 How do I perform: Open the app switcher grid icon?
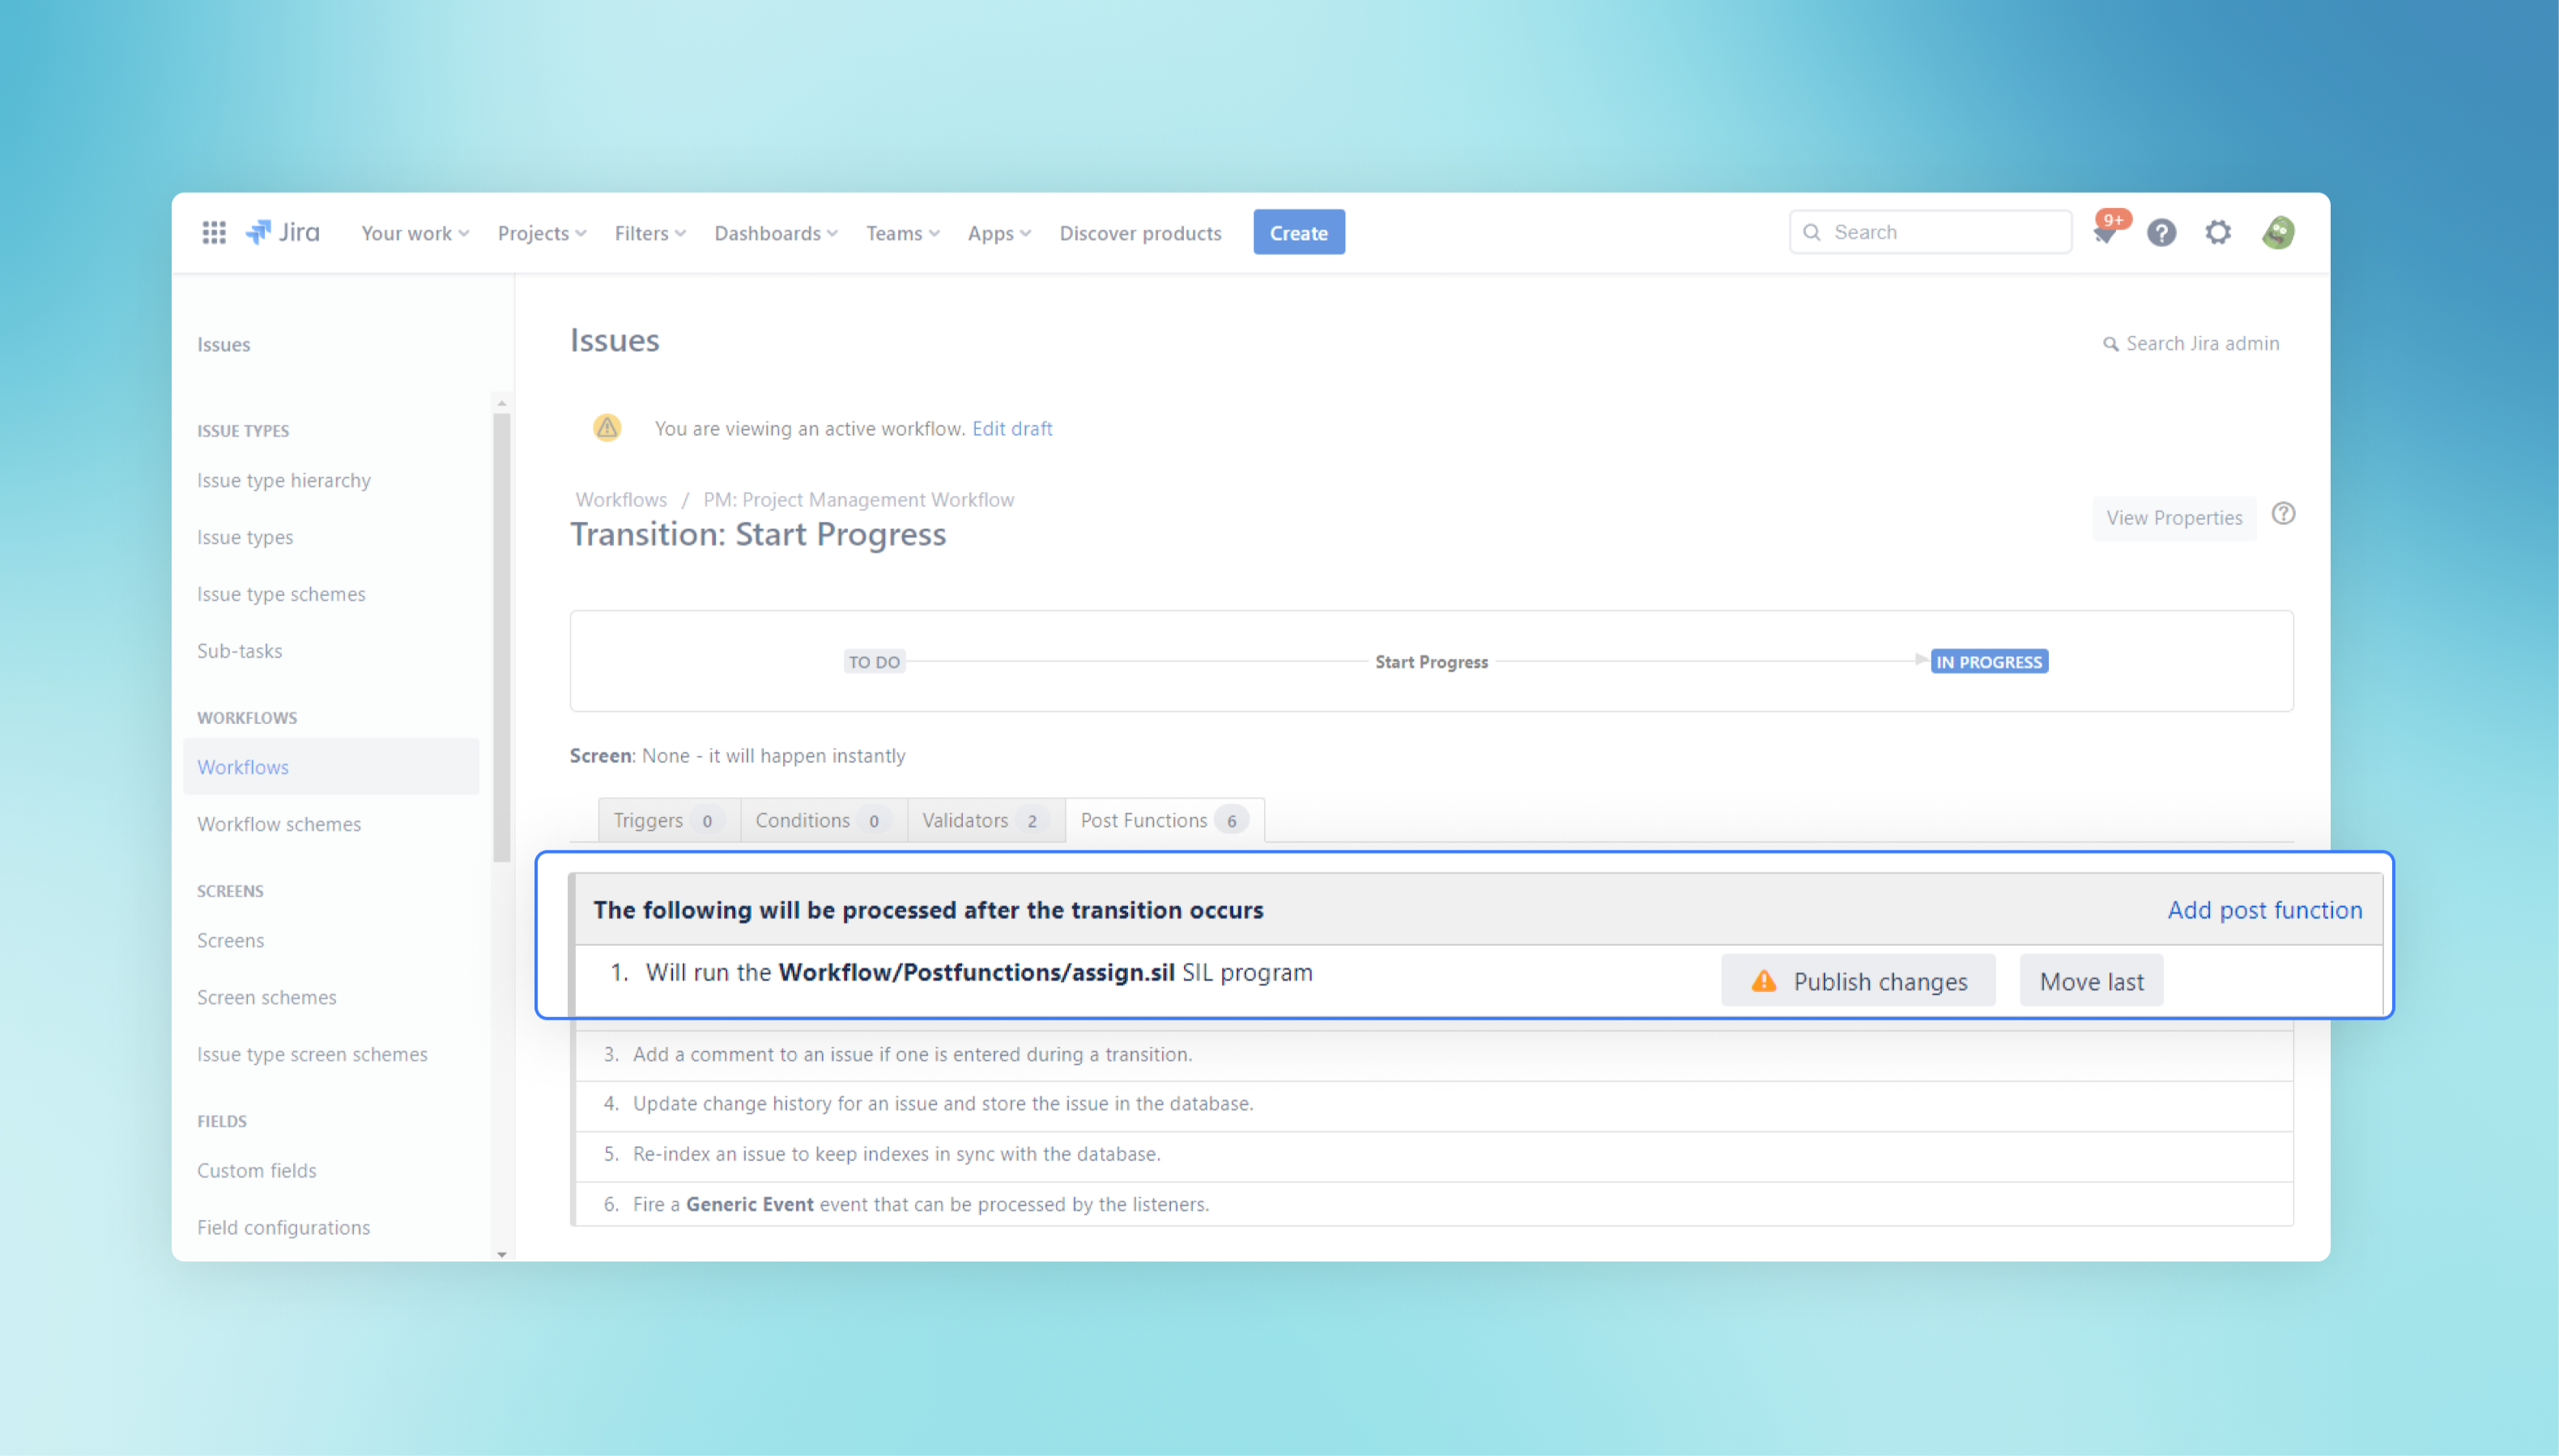pos(213,233)
